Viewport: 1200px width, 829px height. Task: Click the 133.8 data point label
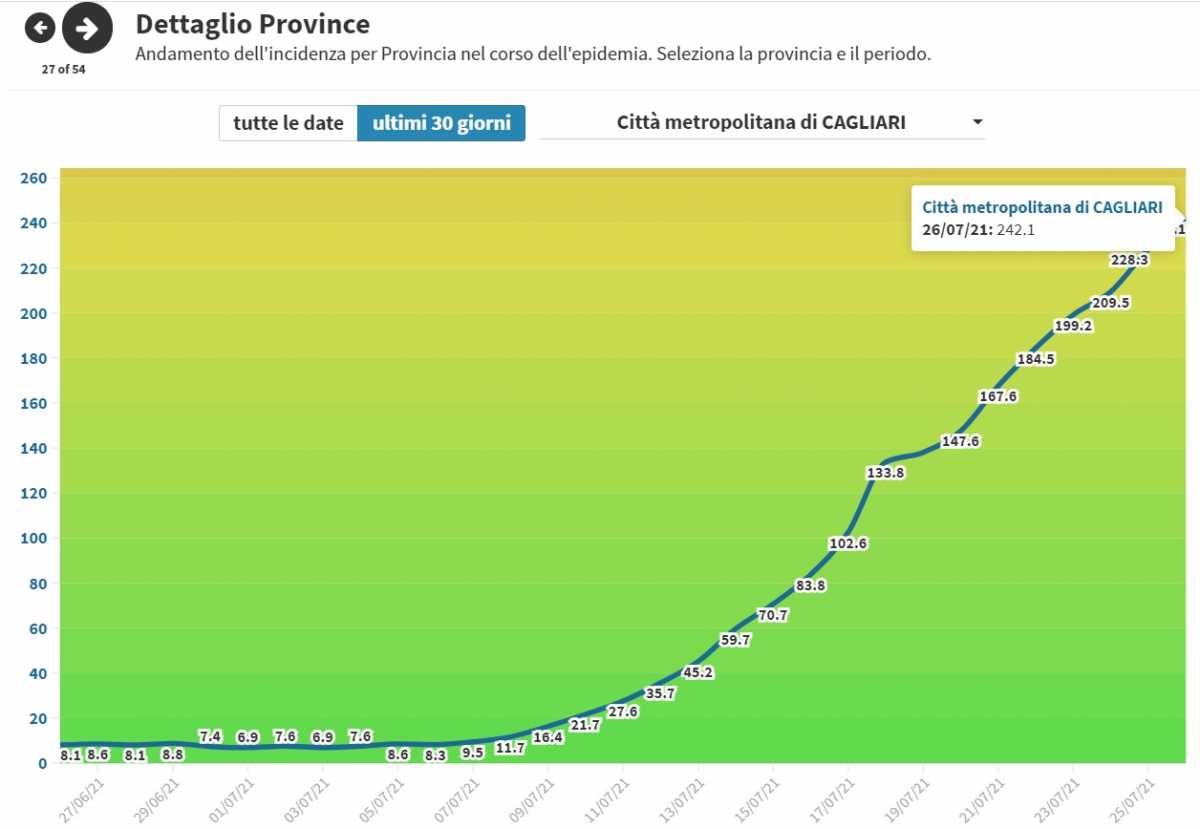886,473
